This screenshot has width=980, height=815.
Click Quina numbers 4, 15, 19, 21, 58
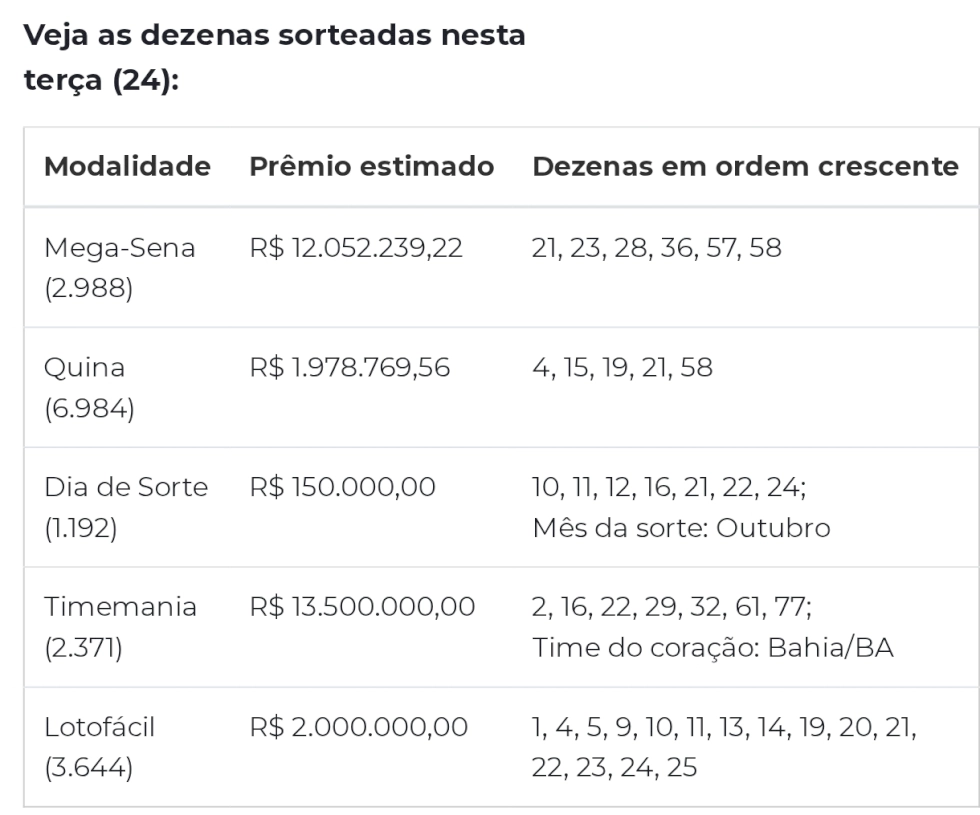623,368
